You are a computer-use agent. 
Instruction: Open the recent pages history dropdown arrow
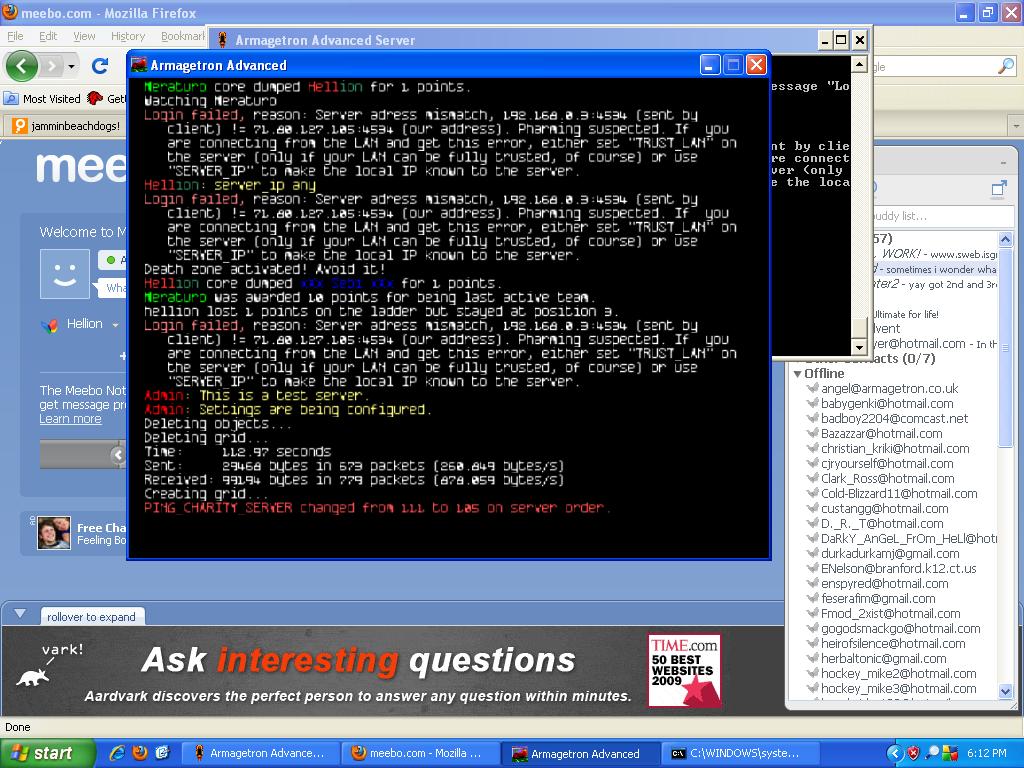[71, 66]
